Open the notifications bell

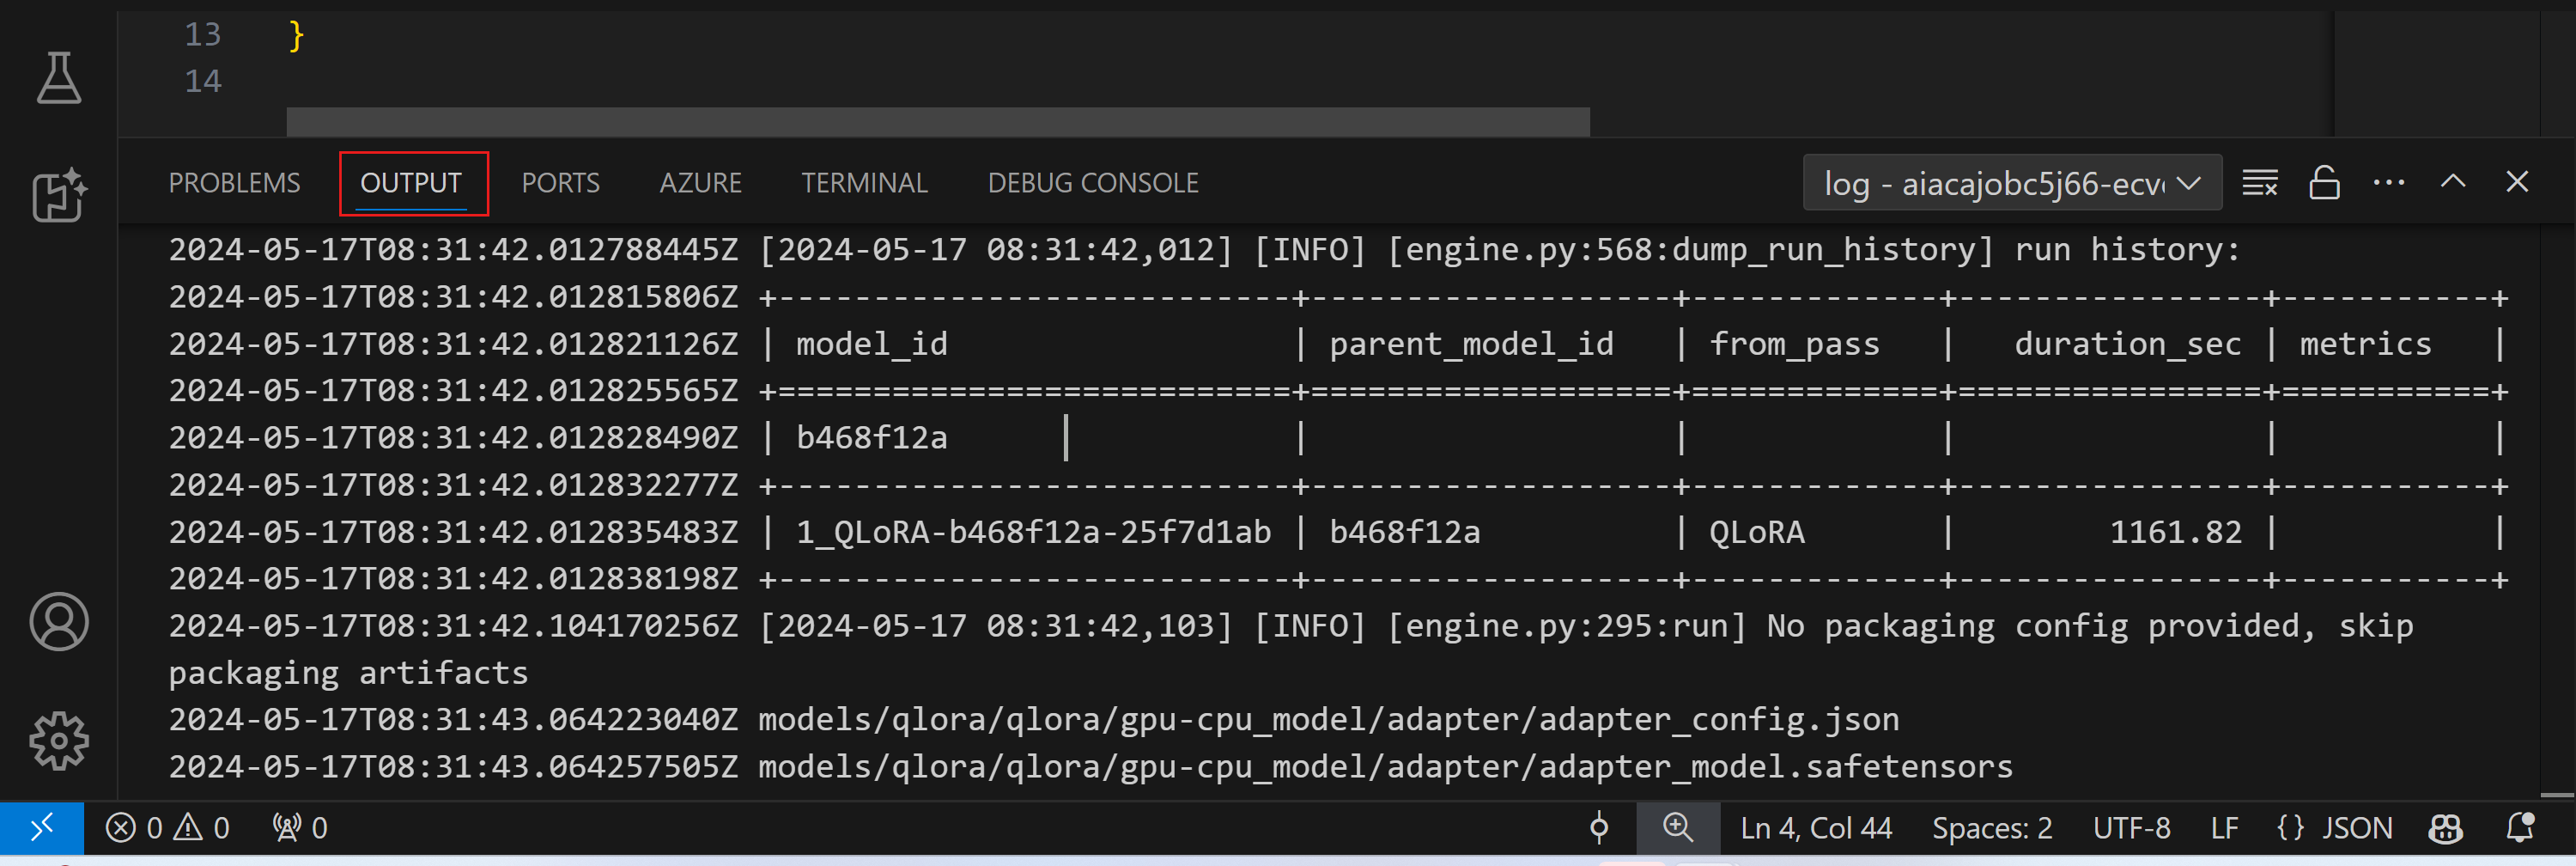tap(2522, 827)
